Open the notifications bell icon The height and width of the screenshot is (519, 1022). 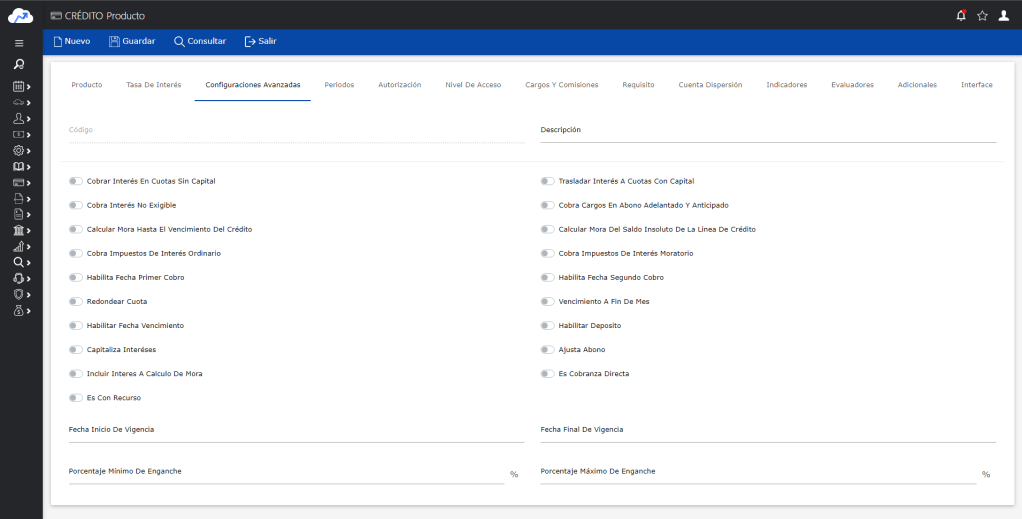point(961,15)
